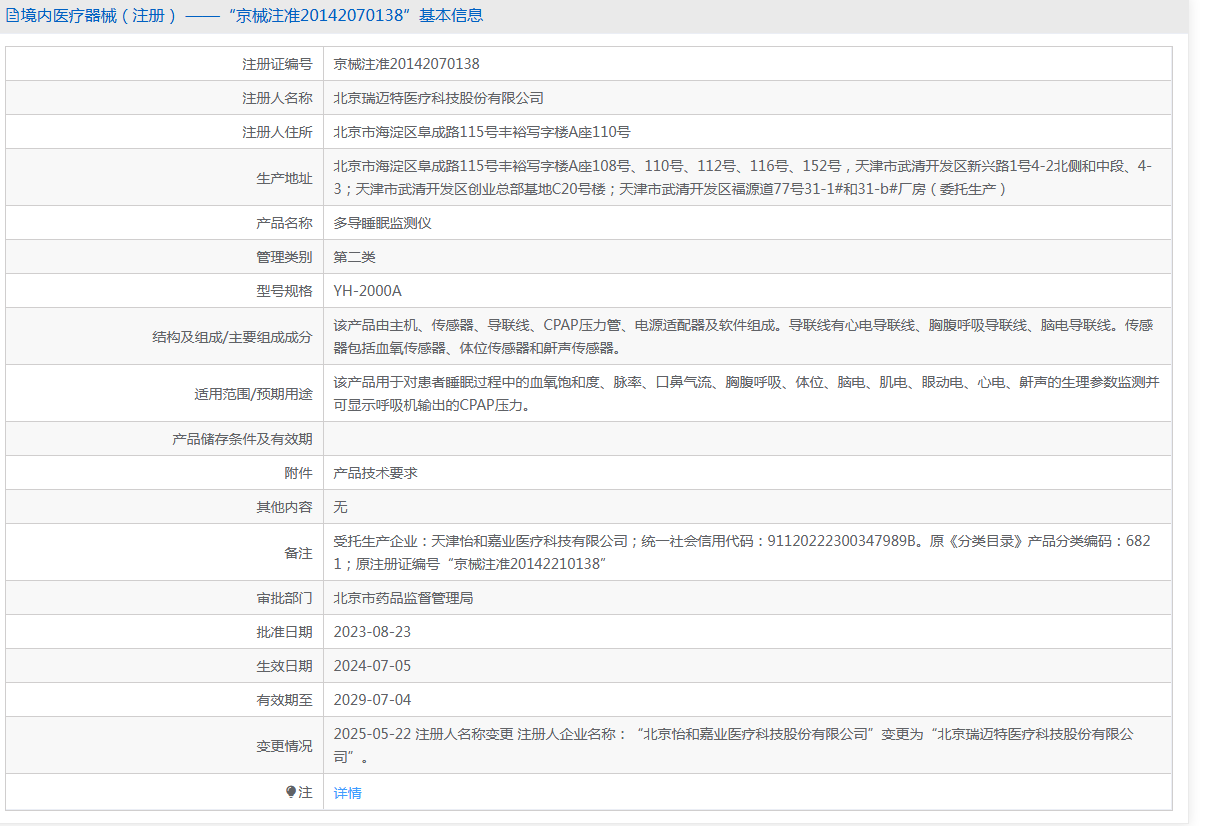Click expiry date 2029-07-04

(372, 700)
